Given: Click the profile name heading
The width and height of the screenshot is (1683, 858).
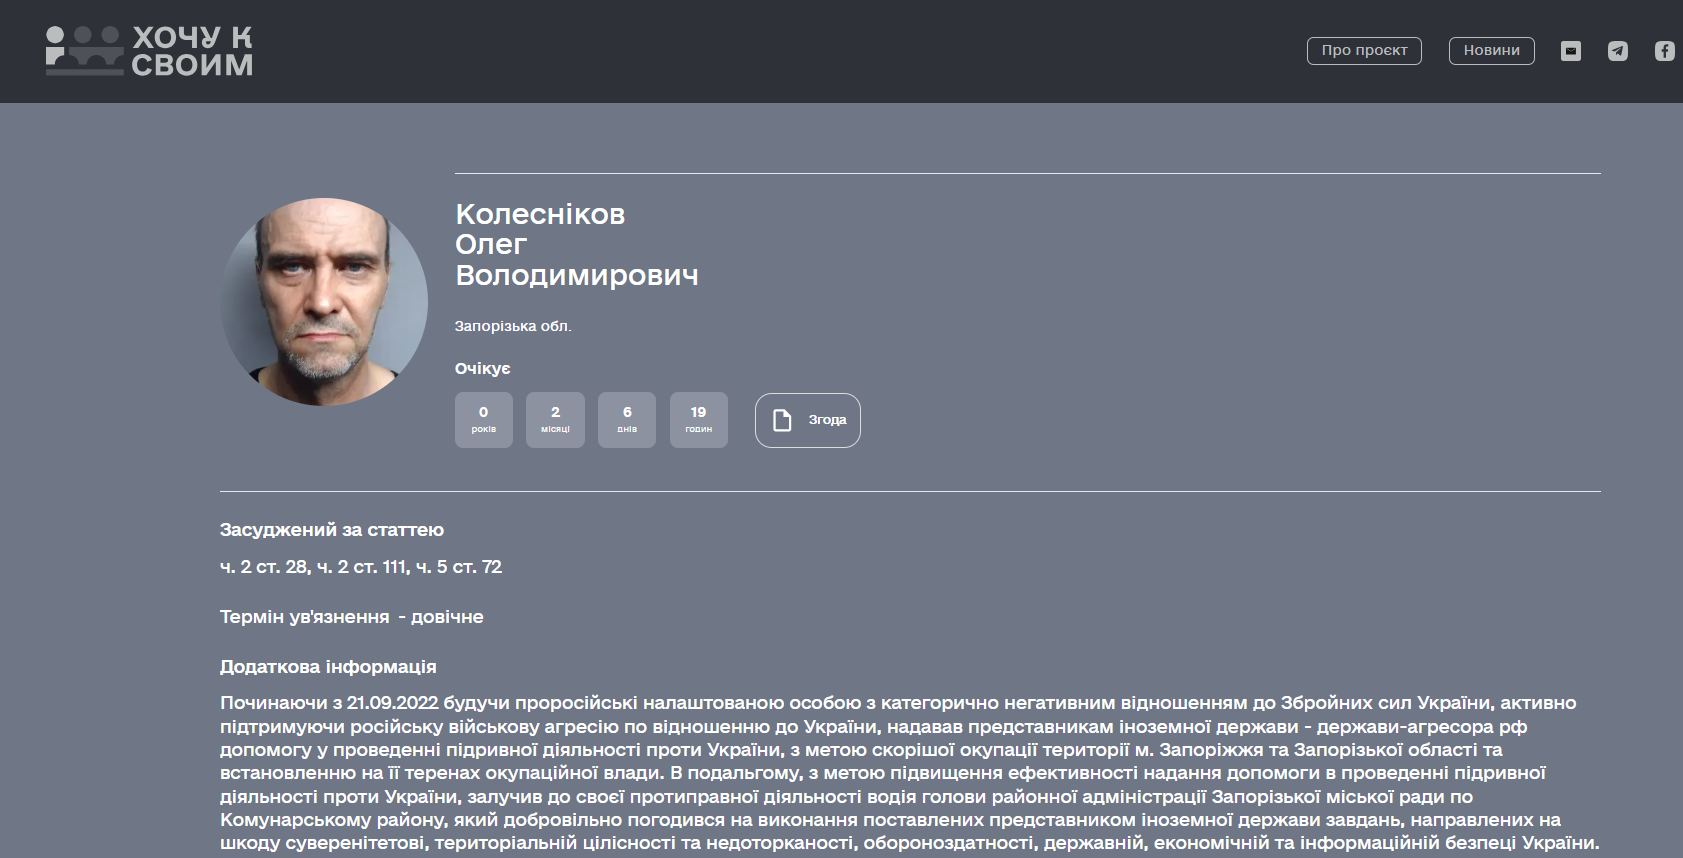Looking at the screenshot, I should (576, 245).
